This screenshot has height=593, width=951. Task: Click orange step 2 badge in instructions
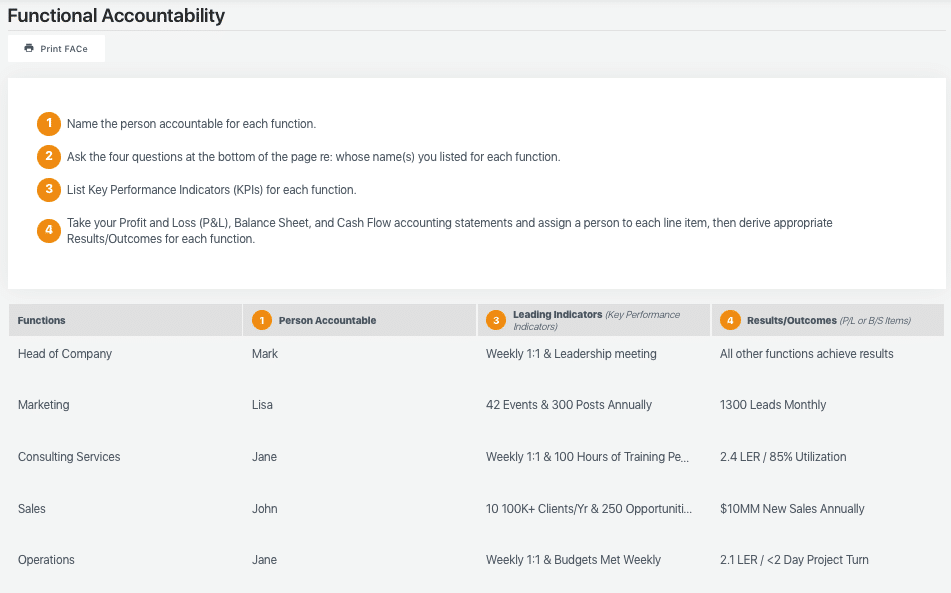(x=49, y=156)
